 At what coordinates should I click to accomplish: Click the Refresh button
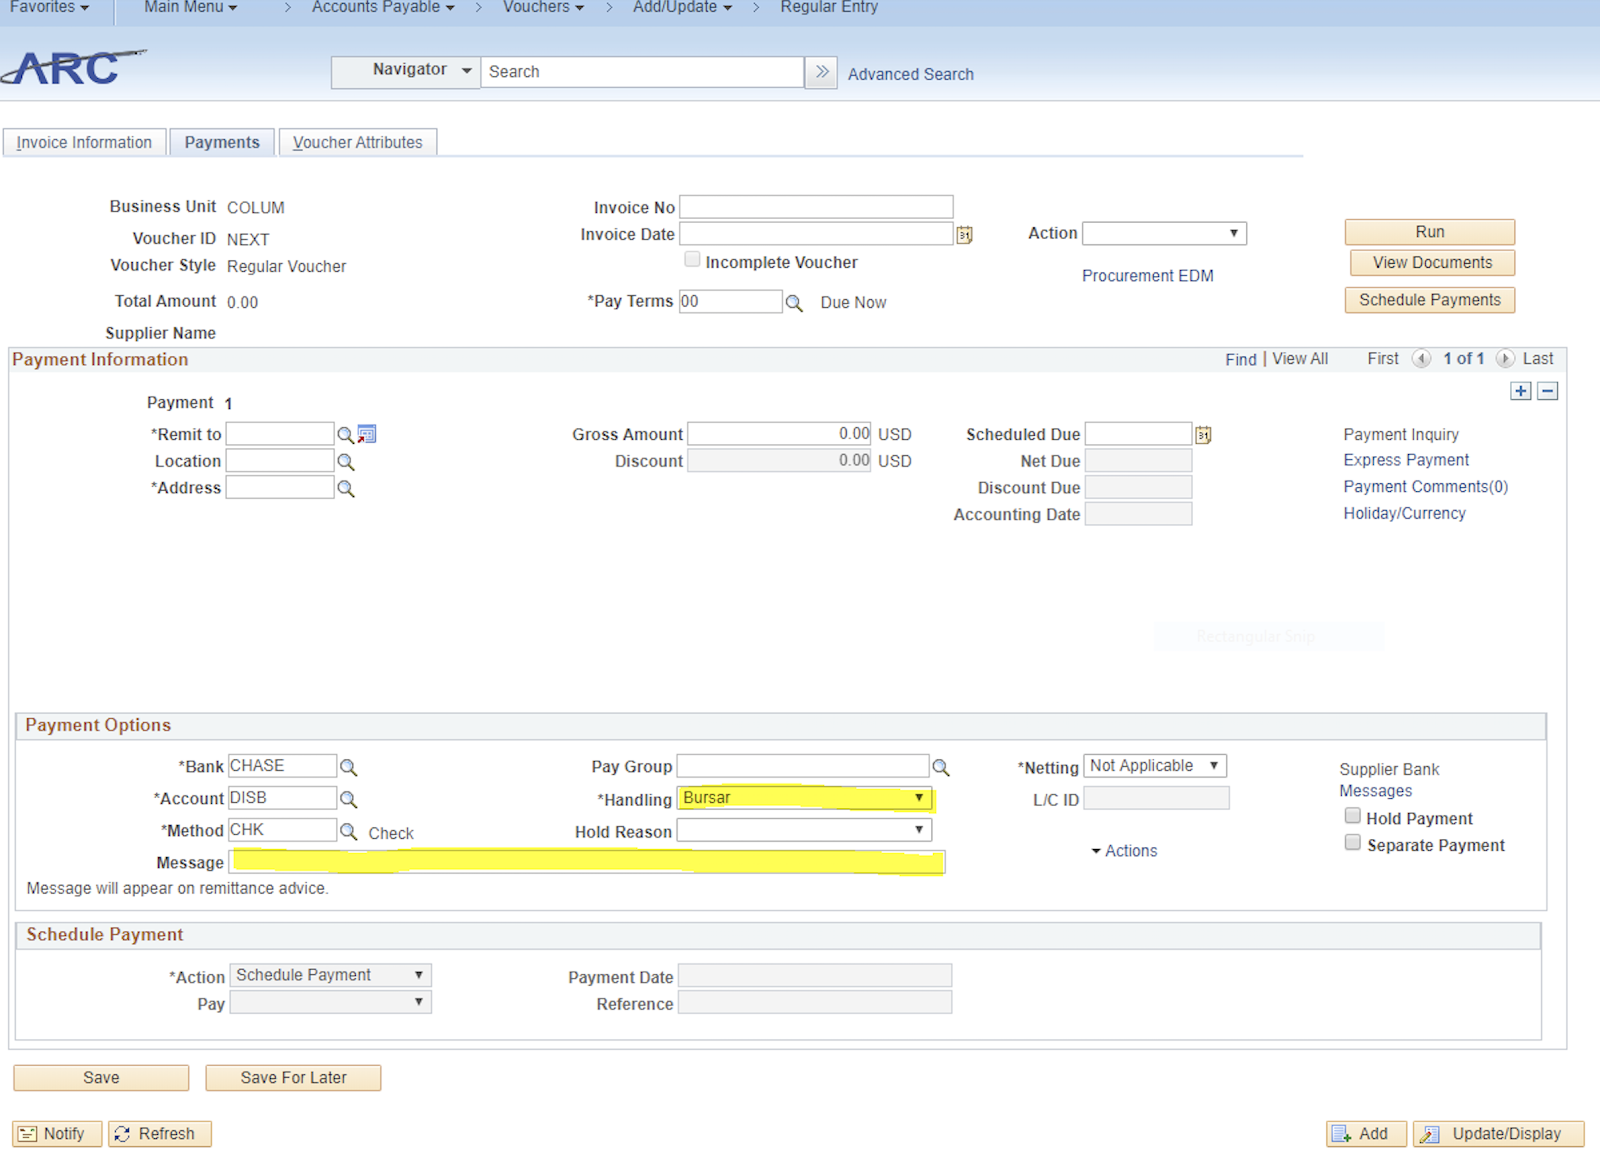point(160,1134)
